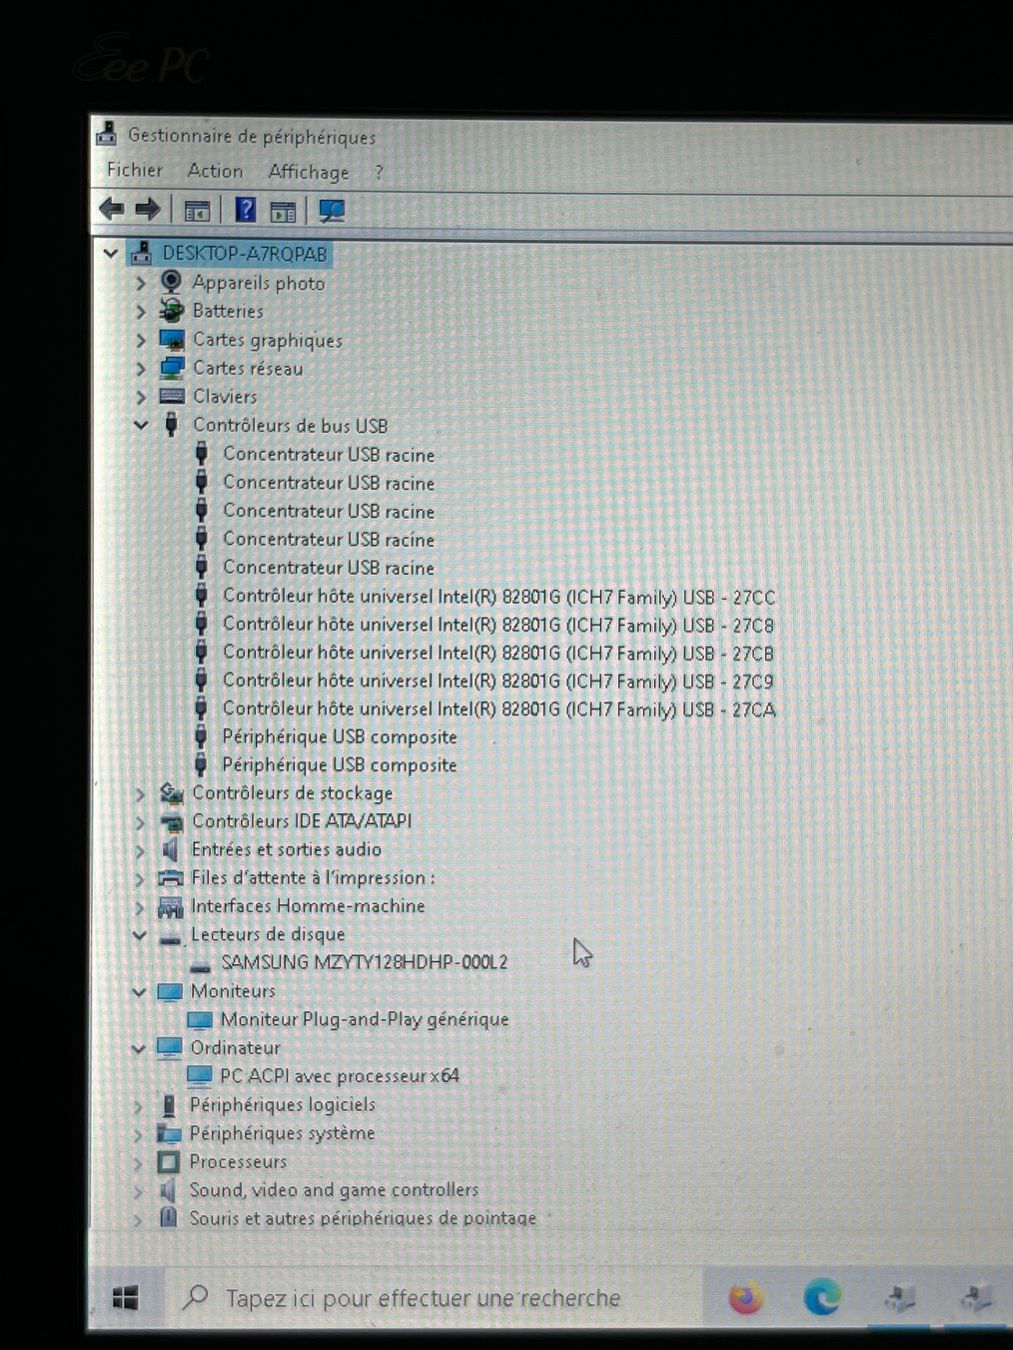Click the Cartes graphiques display icon
This screenshot has height=1350, width=1013.
click(x=172, y=340)
